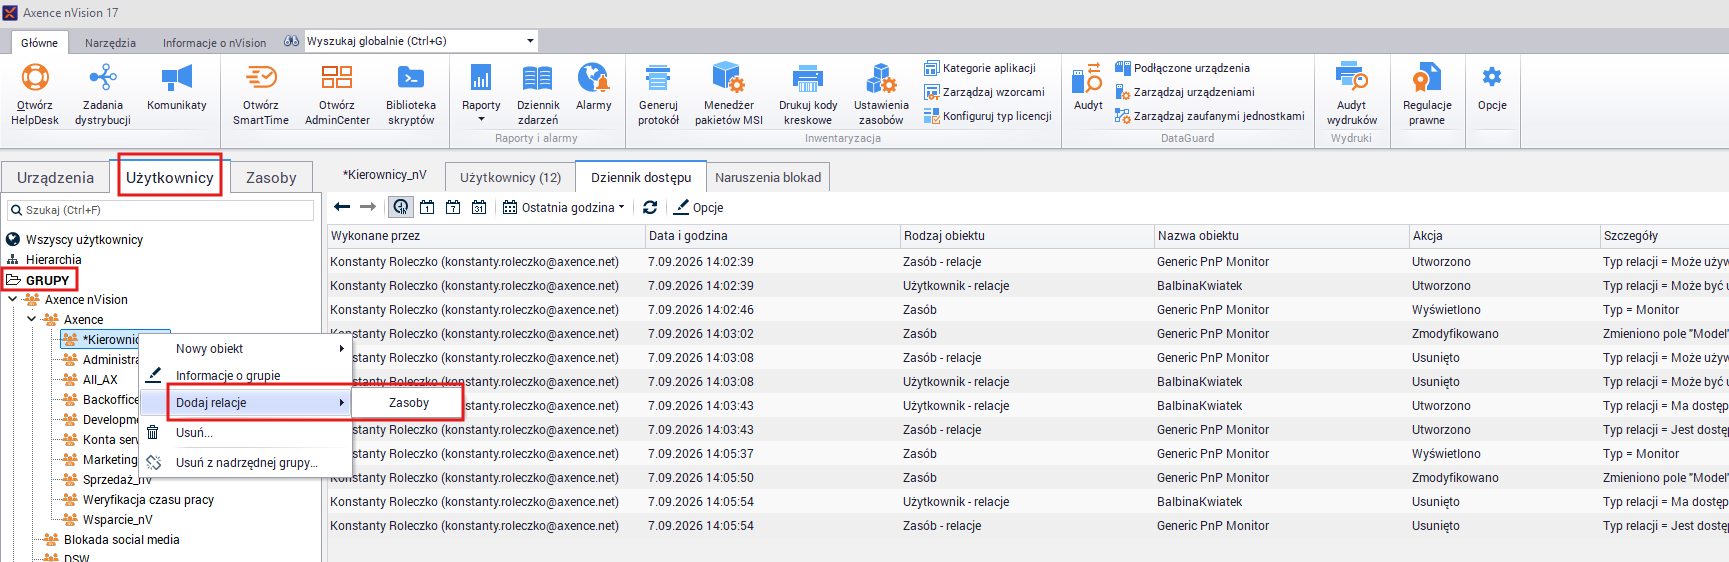
Task: Open Menedżer pakietów MSI
Action: point(729,94)
